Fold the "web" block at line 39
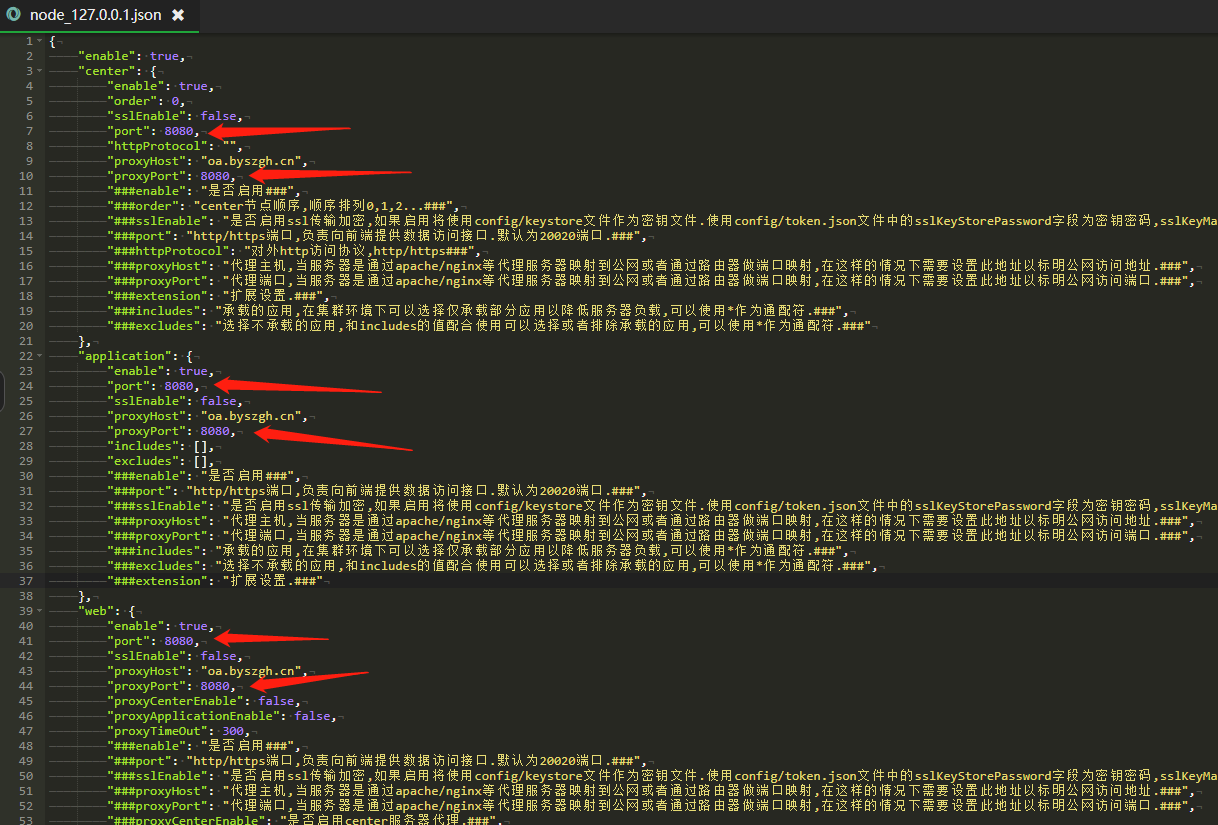1218x825 pixels. pyautogui.click(x=40, y=611)
